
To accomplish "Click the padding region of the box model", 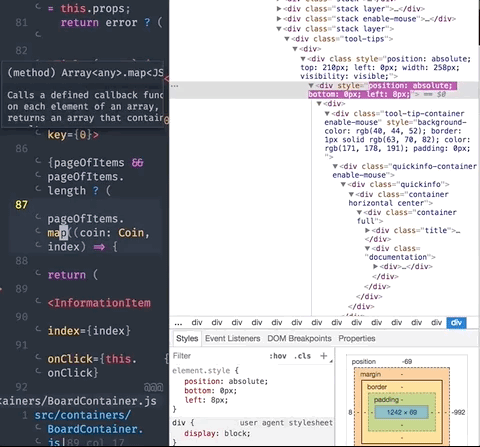I will click(402, 399).
